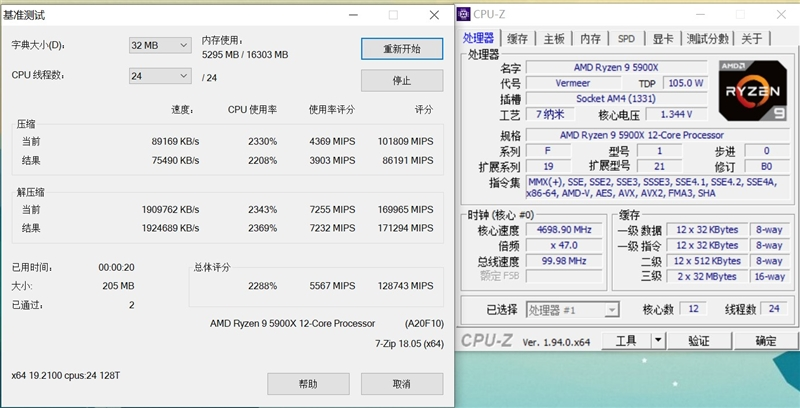Minimize the 基准测试 benchmark window
This screenshot has height=408, width=800.
pos(353,15)
